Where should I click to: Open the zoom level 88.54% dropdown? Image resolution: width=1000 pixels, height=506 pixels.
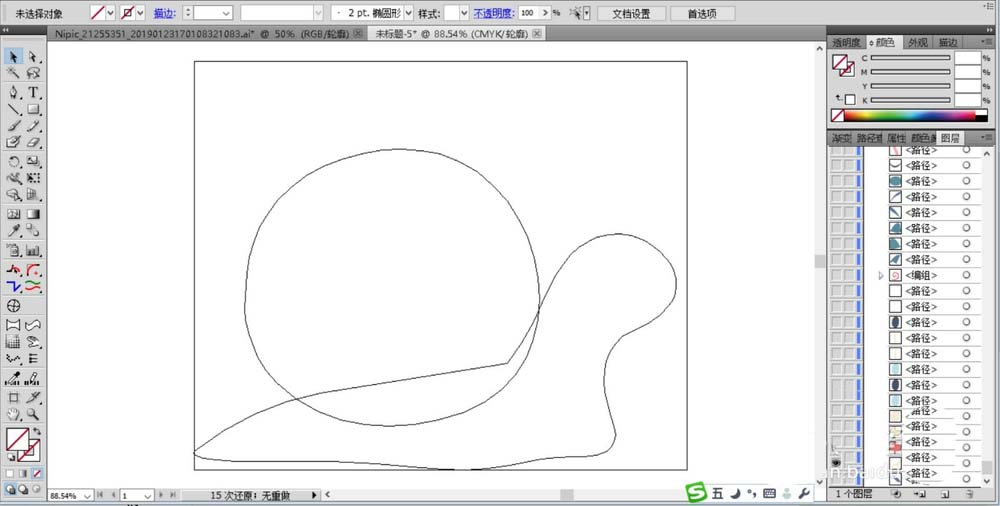[99, 495]
